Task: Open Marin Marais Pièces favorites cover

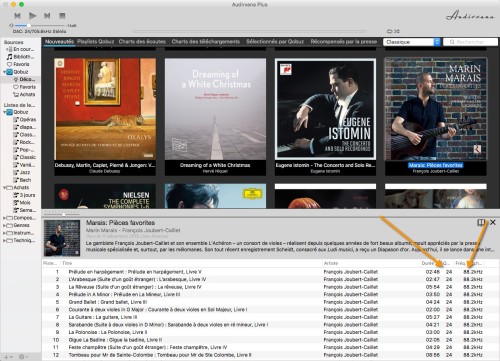Action: [x=436, y=109]
